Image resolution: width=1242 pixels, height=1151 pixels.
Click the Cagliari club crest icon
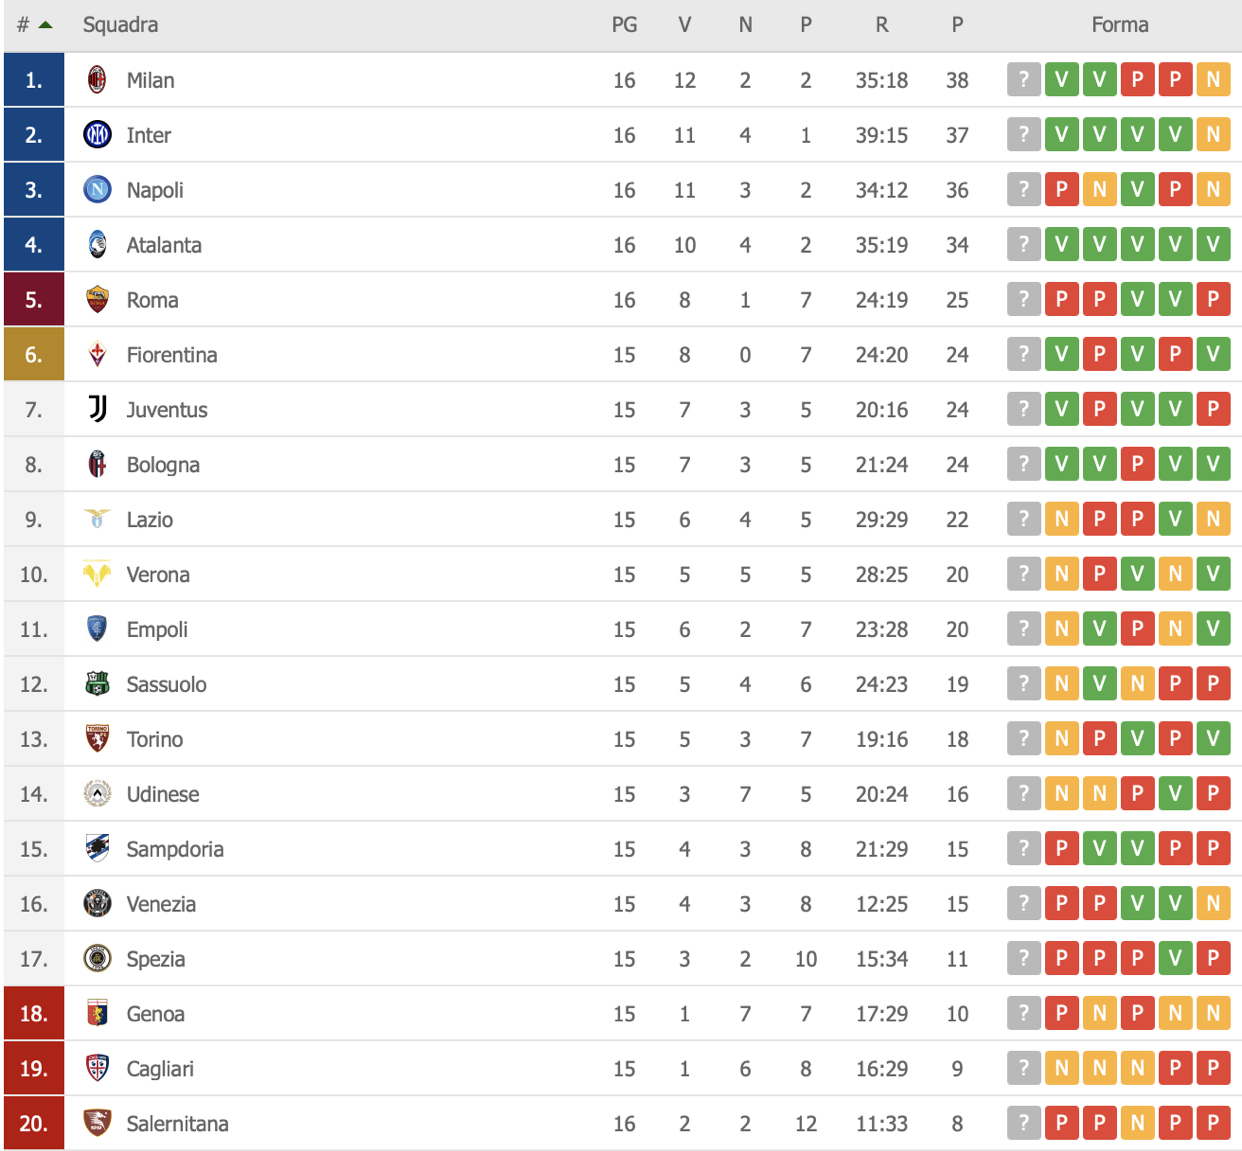(97, 1068)
